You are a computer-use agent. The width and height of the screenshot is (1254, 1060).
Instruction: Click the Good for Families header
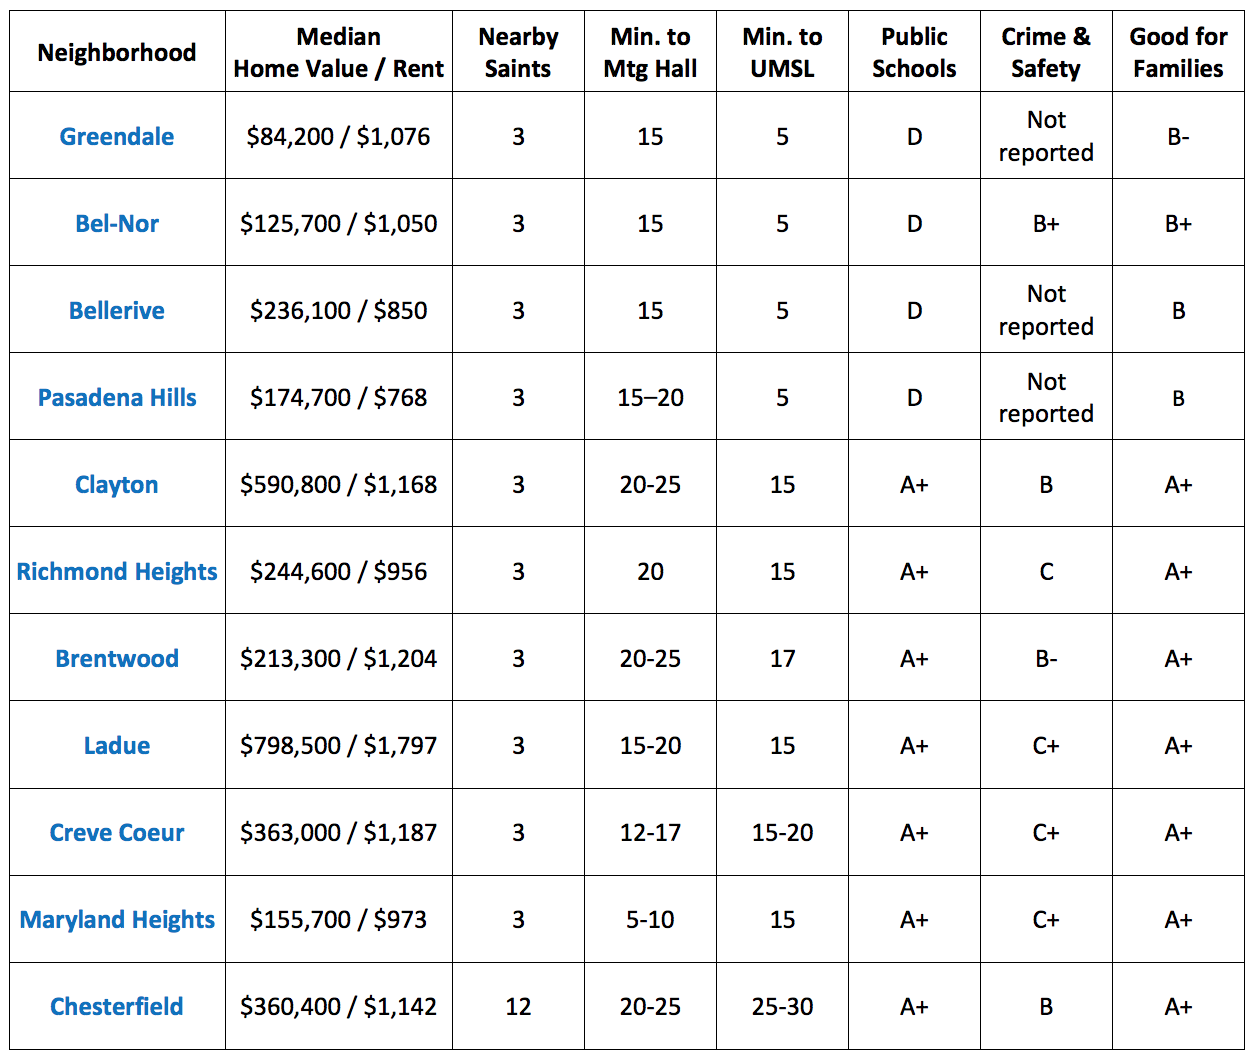pyautogui.click(x=1178, y=53)
